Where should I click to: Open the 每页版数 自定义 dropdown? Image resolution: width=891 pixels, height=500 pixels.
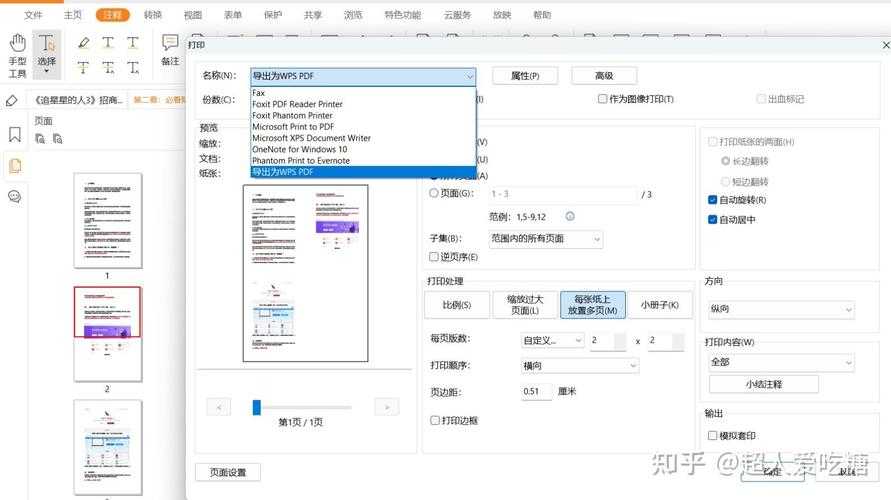(x=552, y=340)
